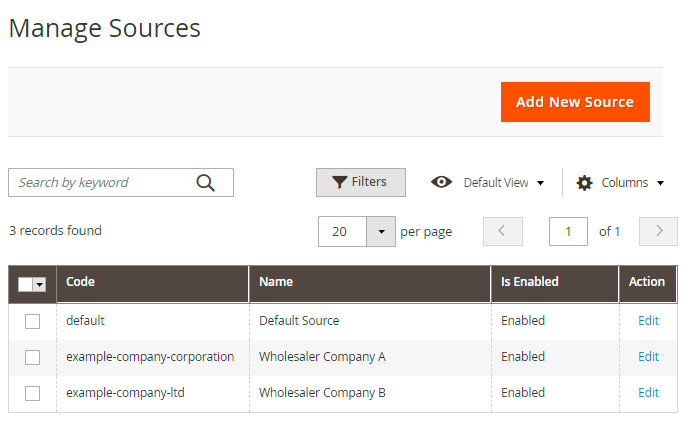Click Add New Source button
The height and width of the screenshot is (424, 684).
click(x=574, y=102)
